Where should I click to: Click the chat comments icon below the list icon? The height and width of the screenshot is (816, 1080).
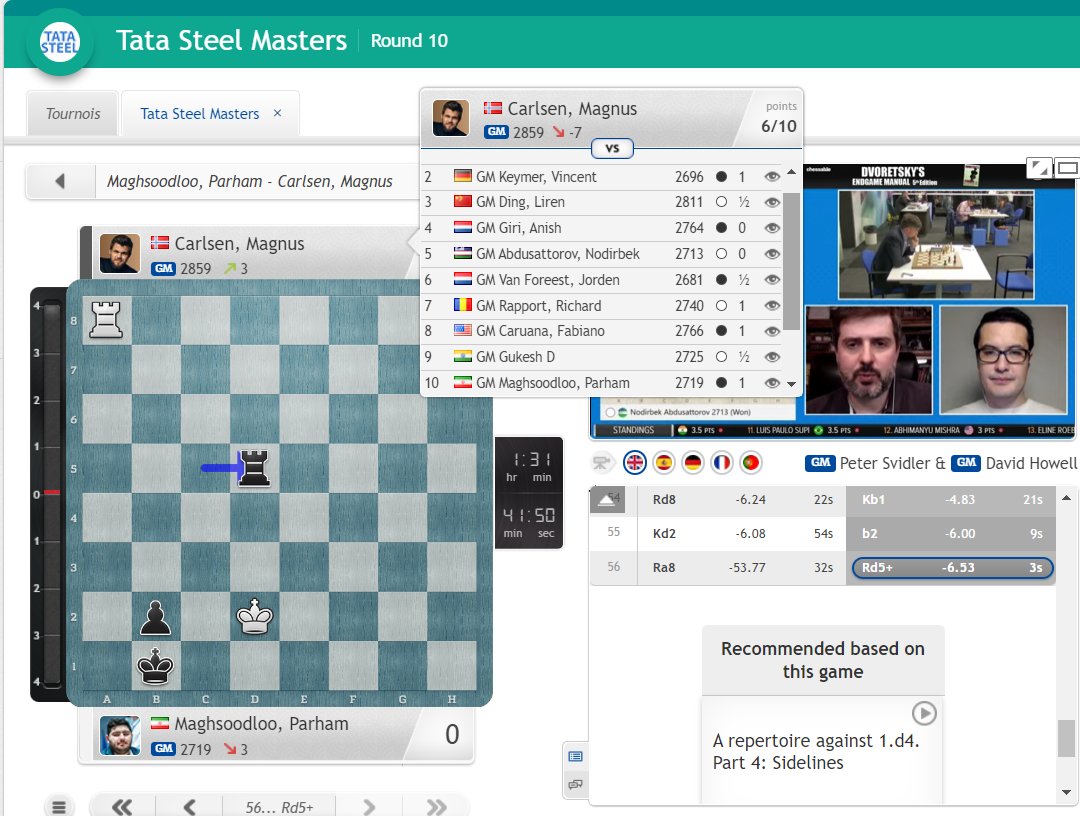point(575,784)
